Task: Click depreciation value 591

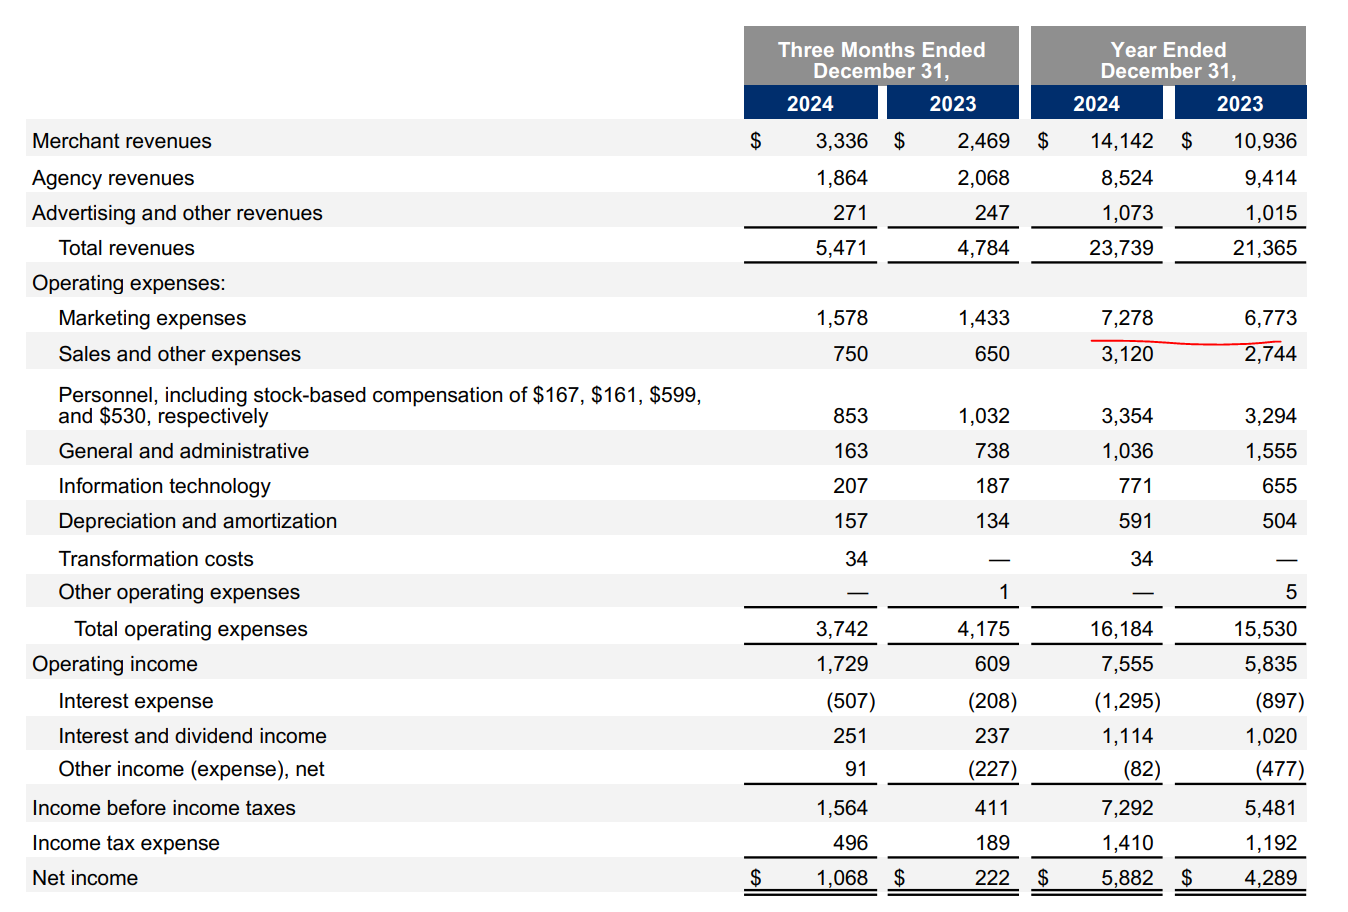Action: (x=1135, y=521)
